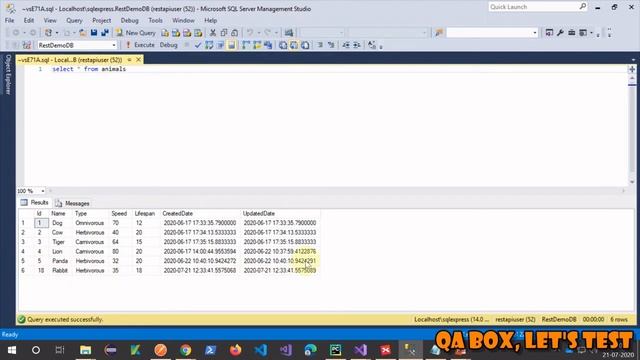
Task: Click the Increase Indent icon
Action: pyautogui.click(x=357, y=45)
